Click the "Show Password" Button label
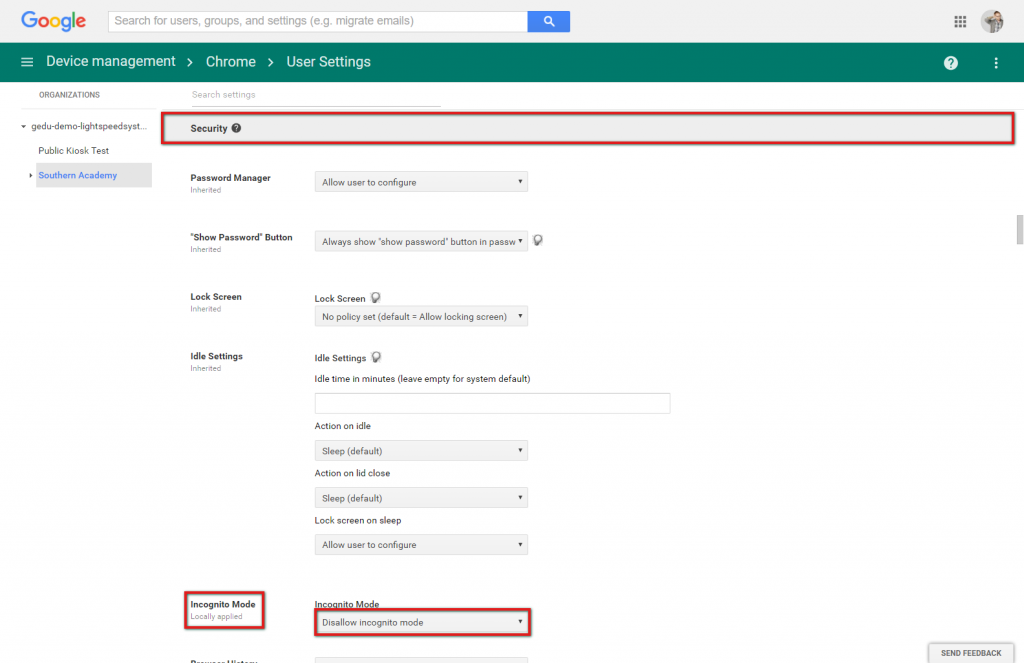 coord(241,237)
